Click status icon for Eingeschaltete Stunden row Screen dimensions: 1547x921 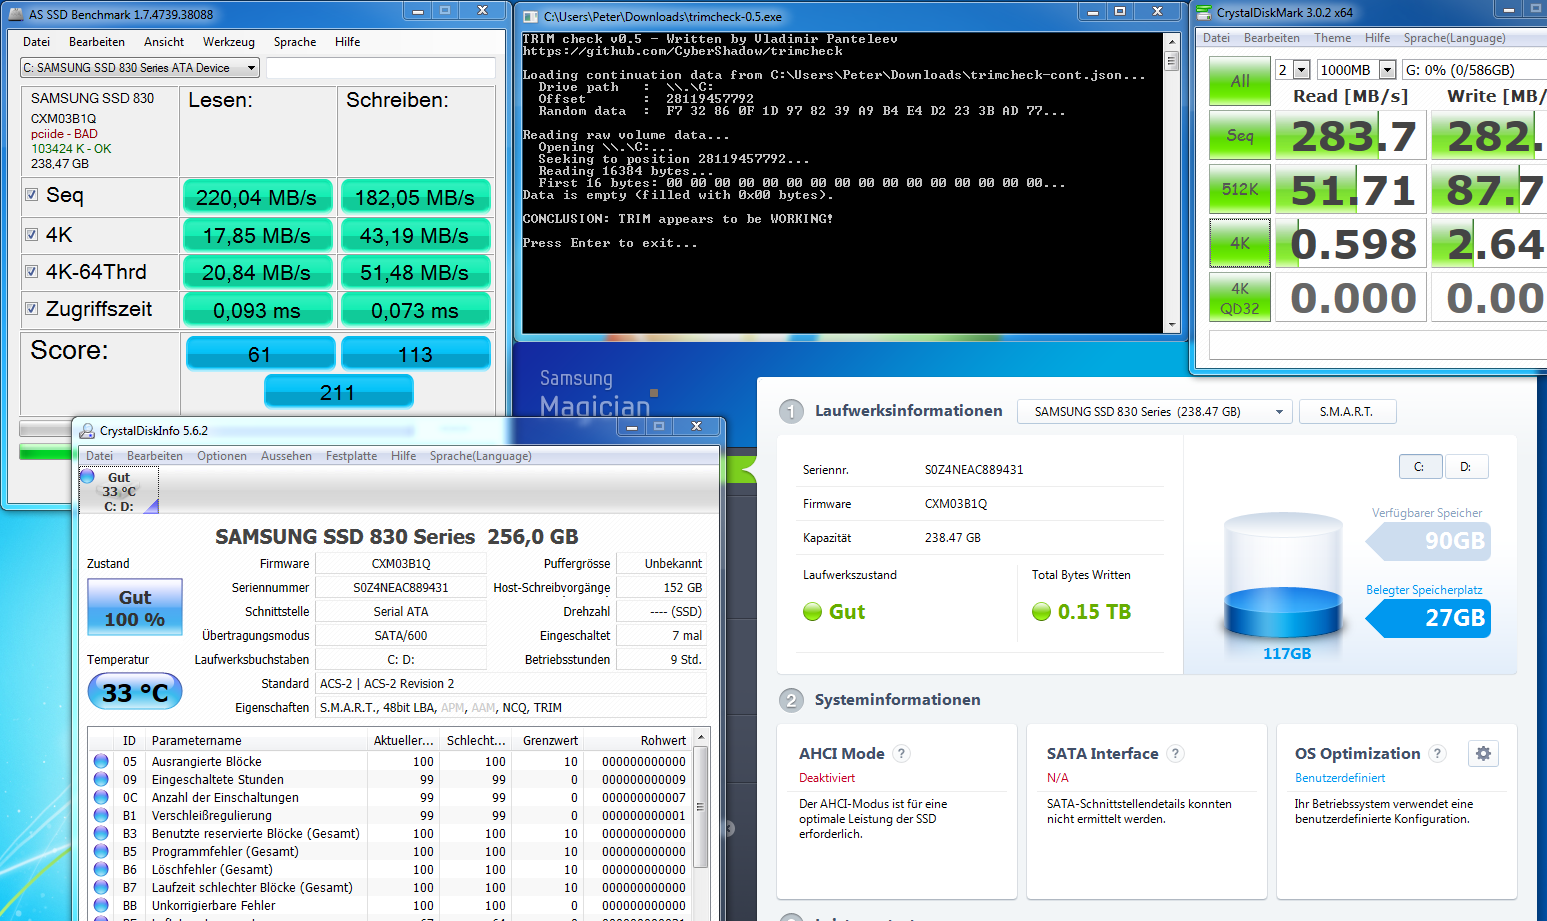(101, 779)
